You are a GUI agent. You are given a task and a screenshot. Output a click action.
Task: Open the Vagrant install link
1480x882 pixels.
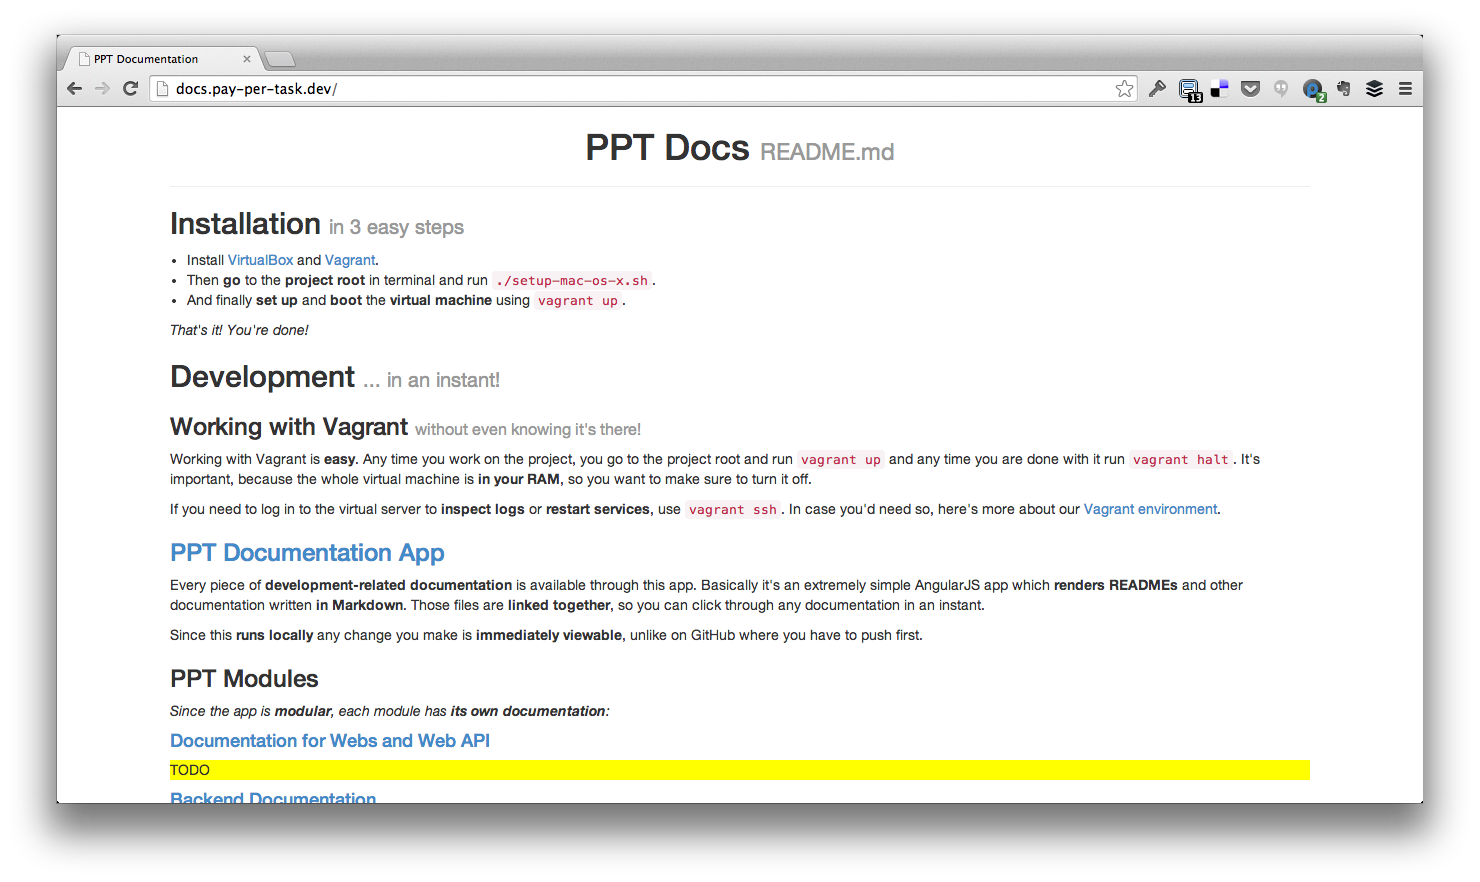[350, 260]
